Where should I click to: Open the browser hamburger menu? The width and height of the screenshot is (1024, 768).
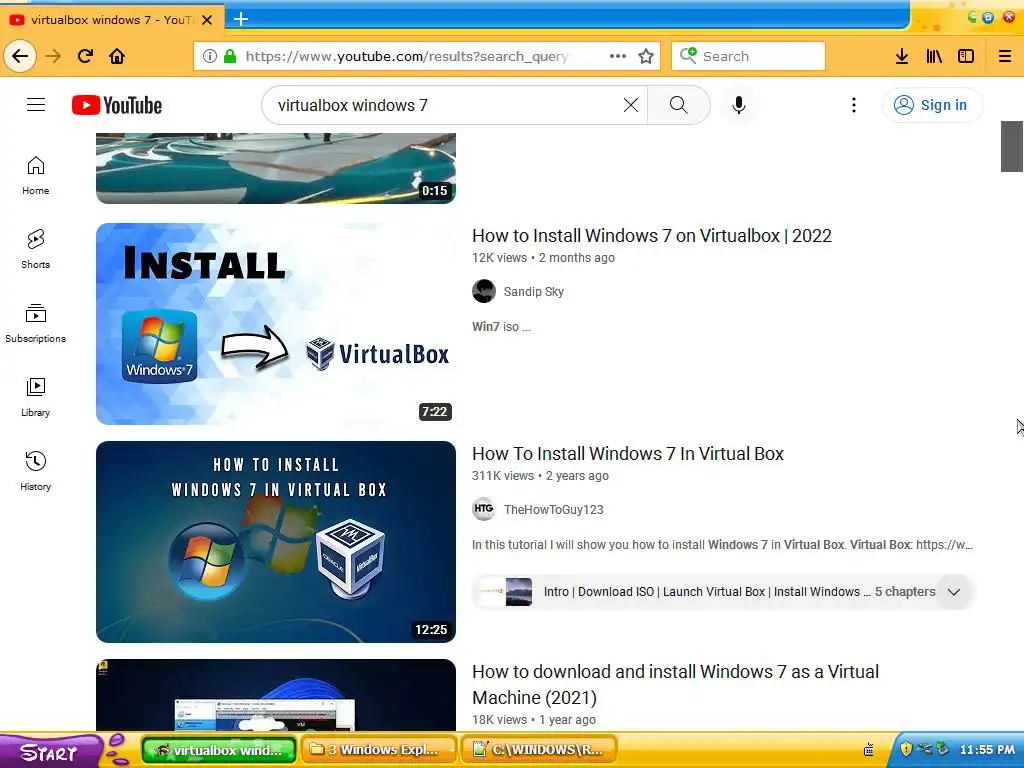point(1005,56)
